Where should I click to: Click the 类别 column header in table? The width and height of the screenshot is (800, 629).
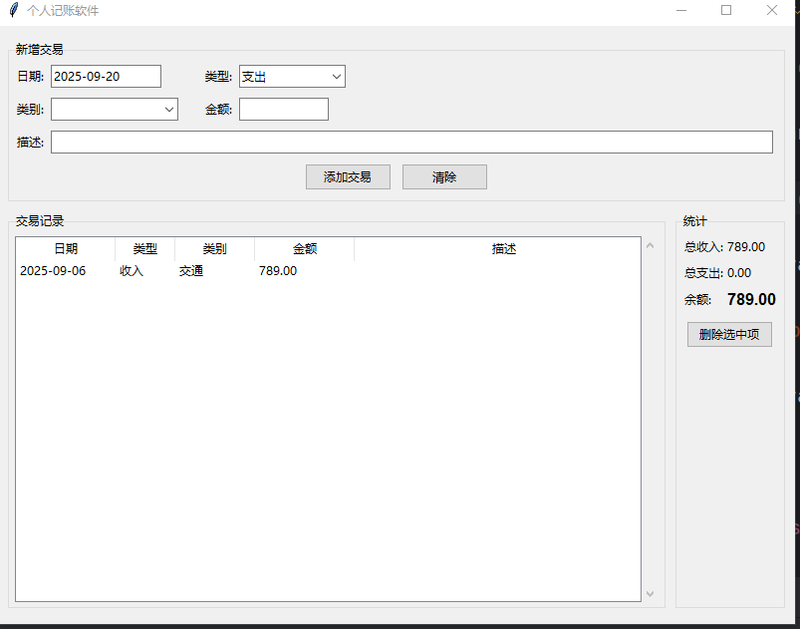click(x=215, y=248)
